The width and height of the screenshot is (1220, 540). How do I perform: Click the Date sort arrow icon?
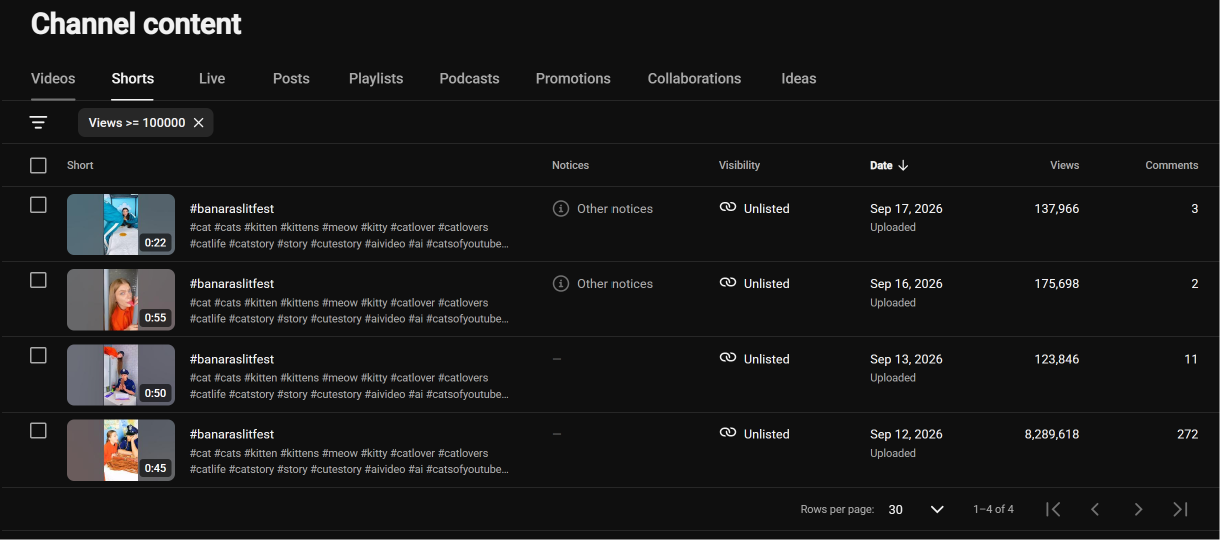(903, 165)
